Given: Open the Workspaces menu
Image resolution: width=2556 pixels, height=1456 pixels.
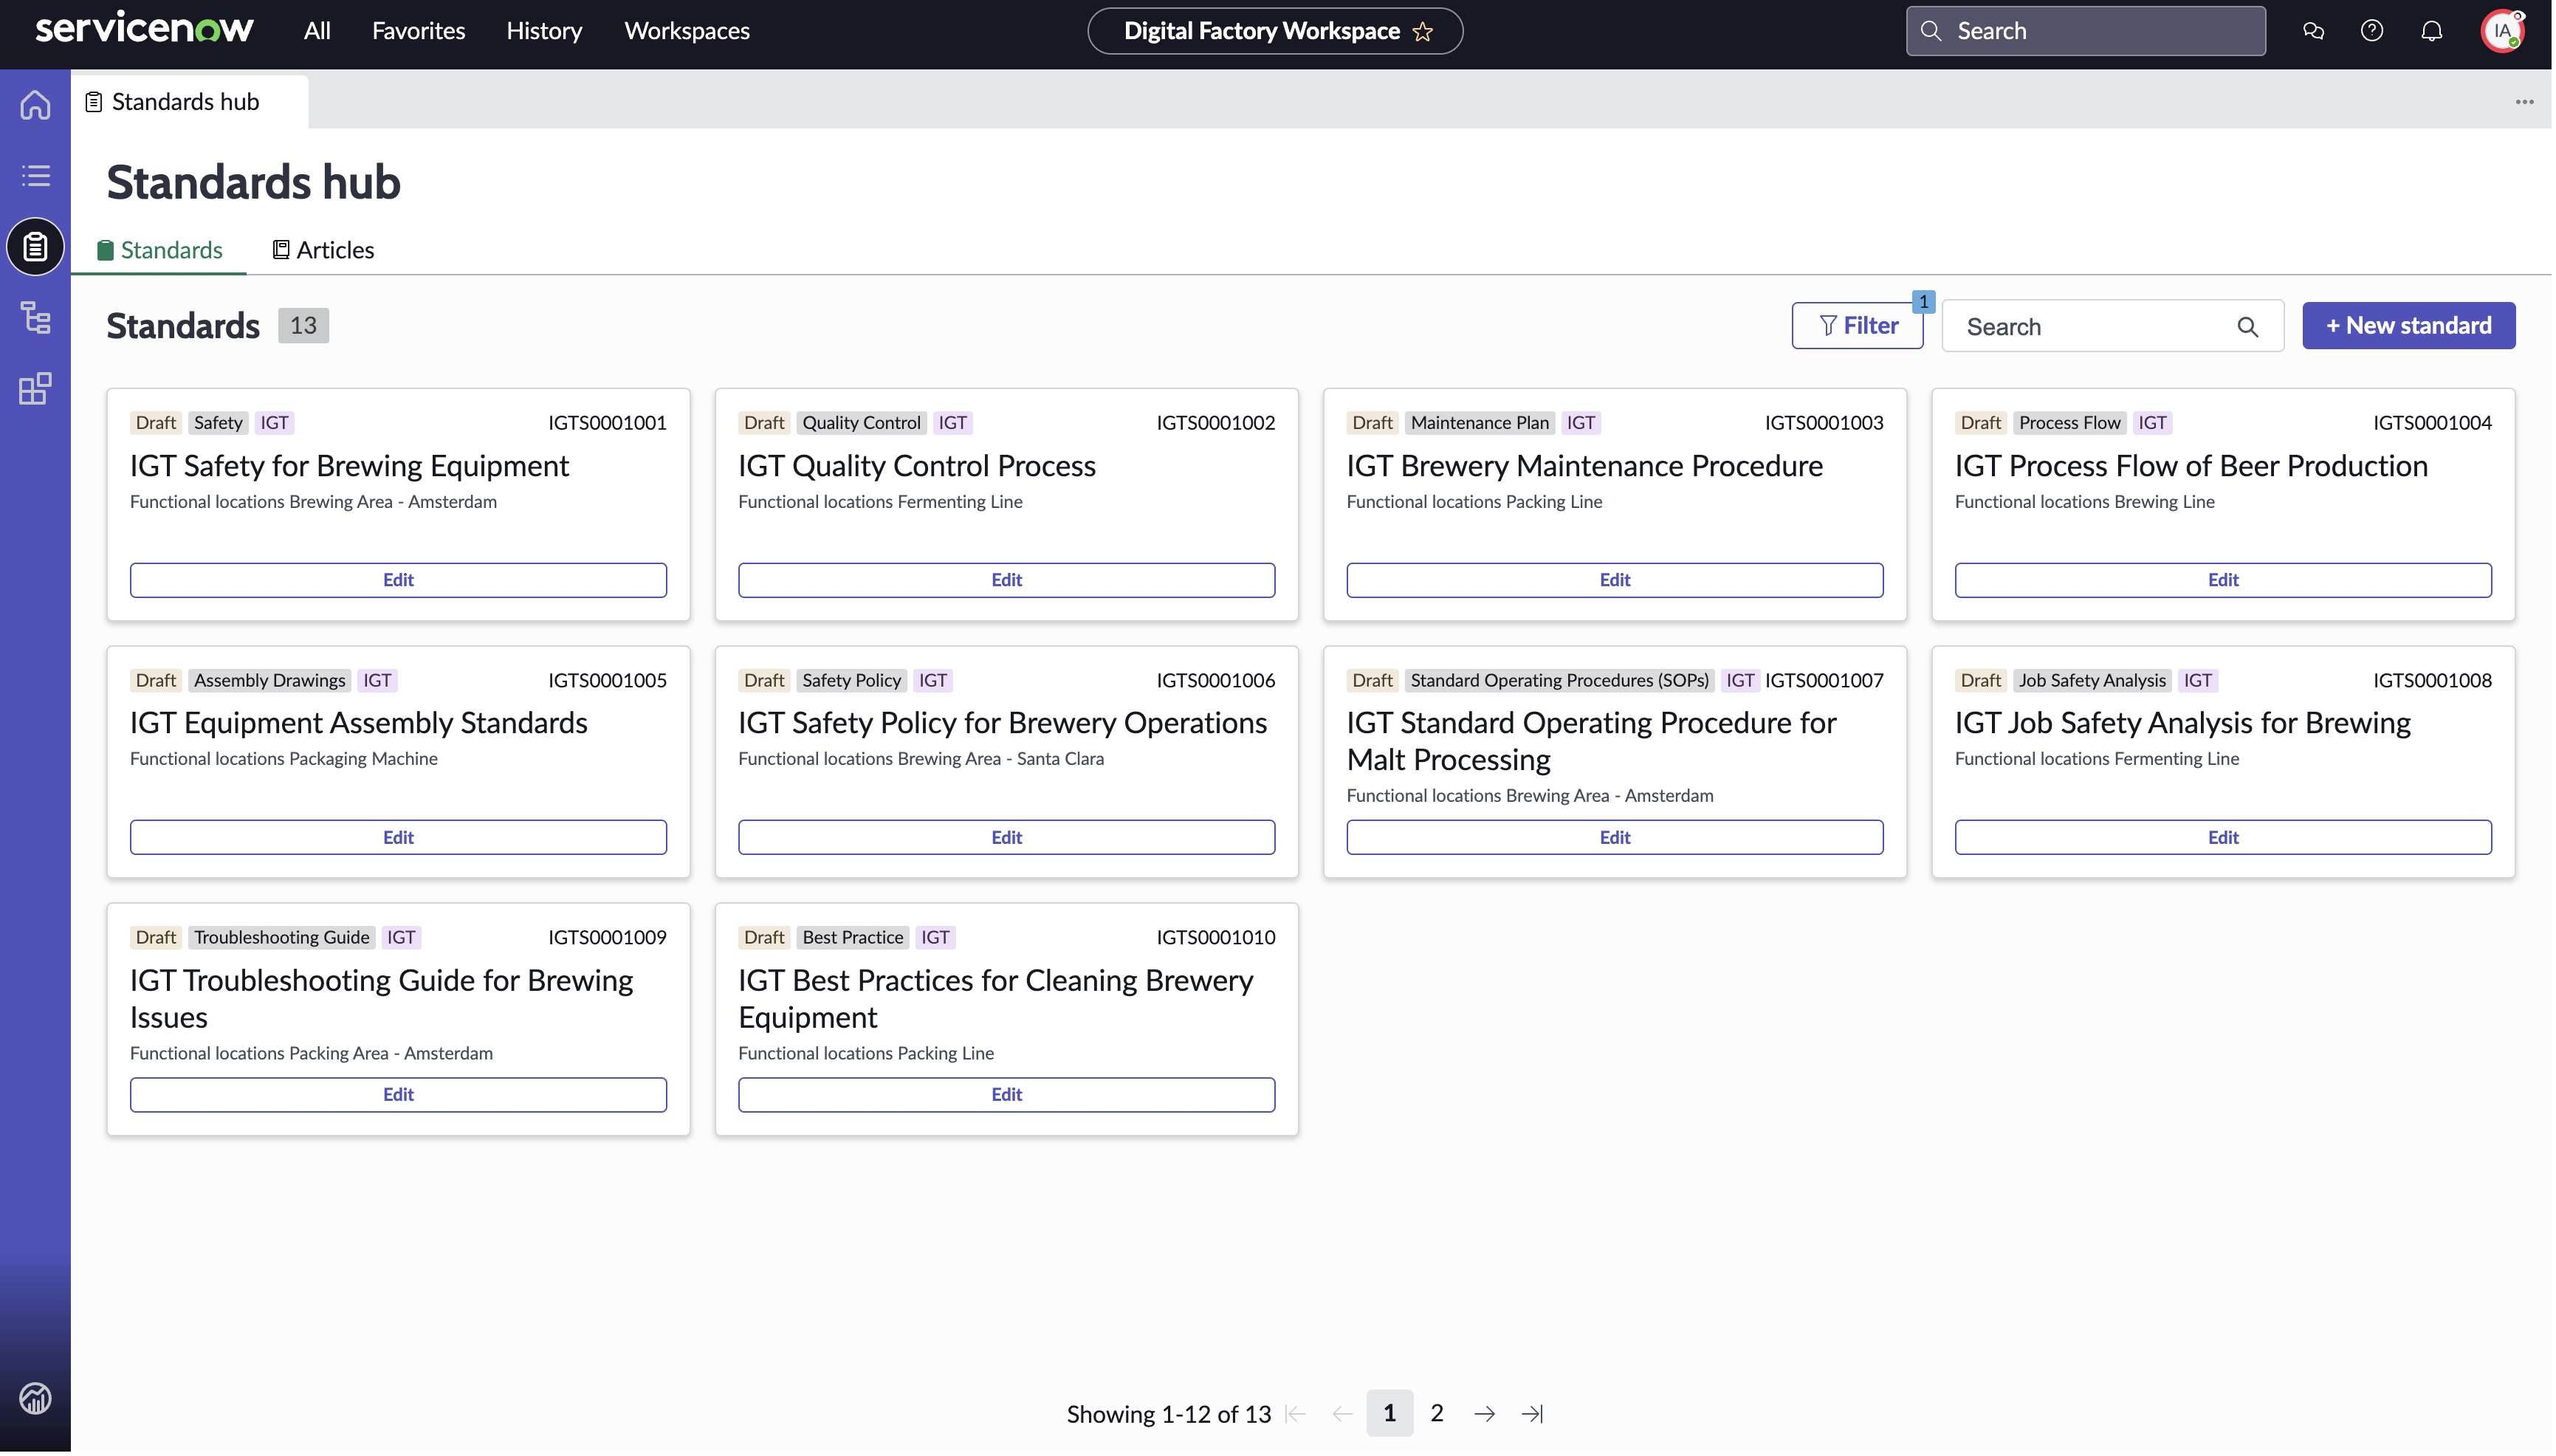Looking at the screenshot, I should (687, 31).
